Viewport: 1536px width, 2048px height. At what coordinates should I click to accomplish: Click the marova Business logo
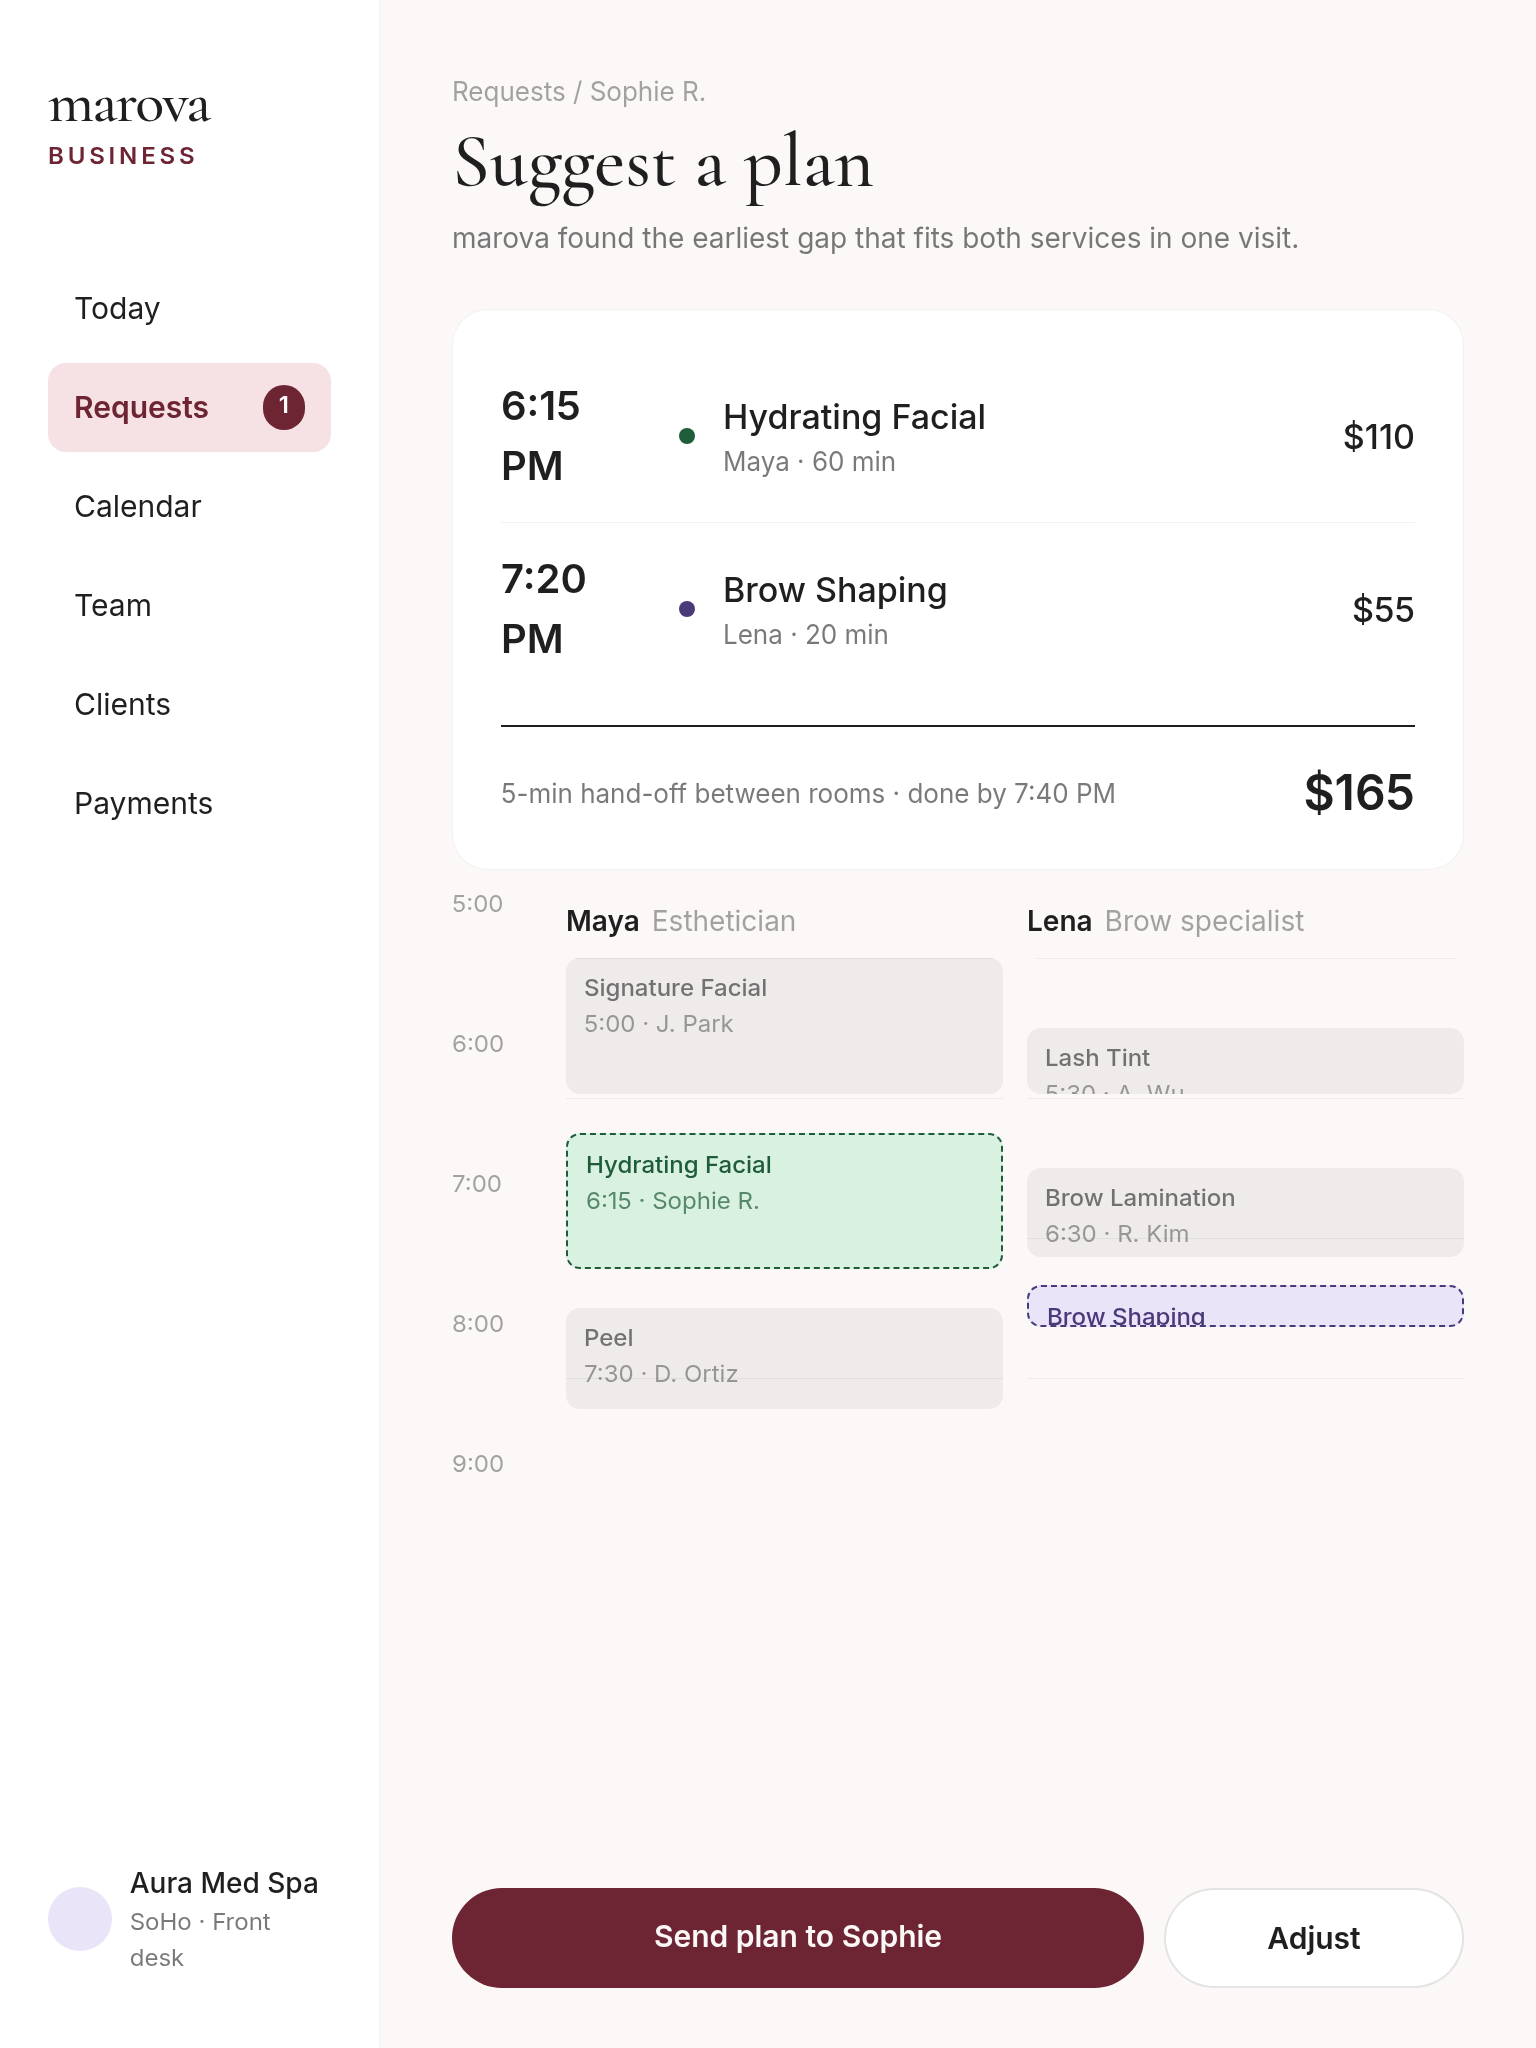point(129,128)
